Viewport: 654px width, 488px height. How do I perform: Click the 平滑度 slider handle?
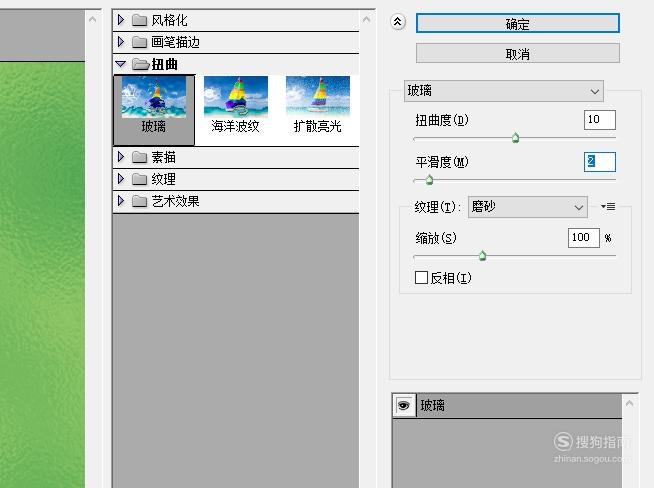429,180
